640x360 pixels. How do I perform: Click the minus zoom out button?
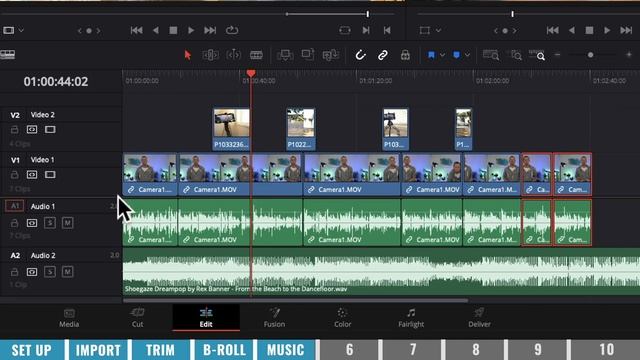coord(558,55)
